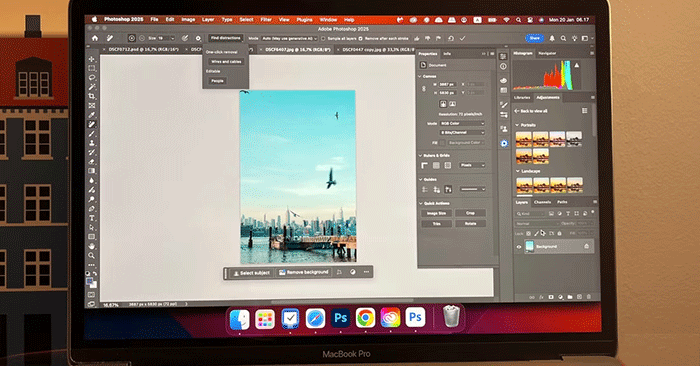This screenshot has width=700, height=366.
Task: Open the Mode dropdown in the options bar
Action: coord(289,39)
